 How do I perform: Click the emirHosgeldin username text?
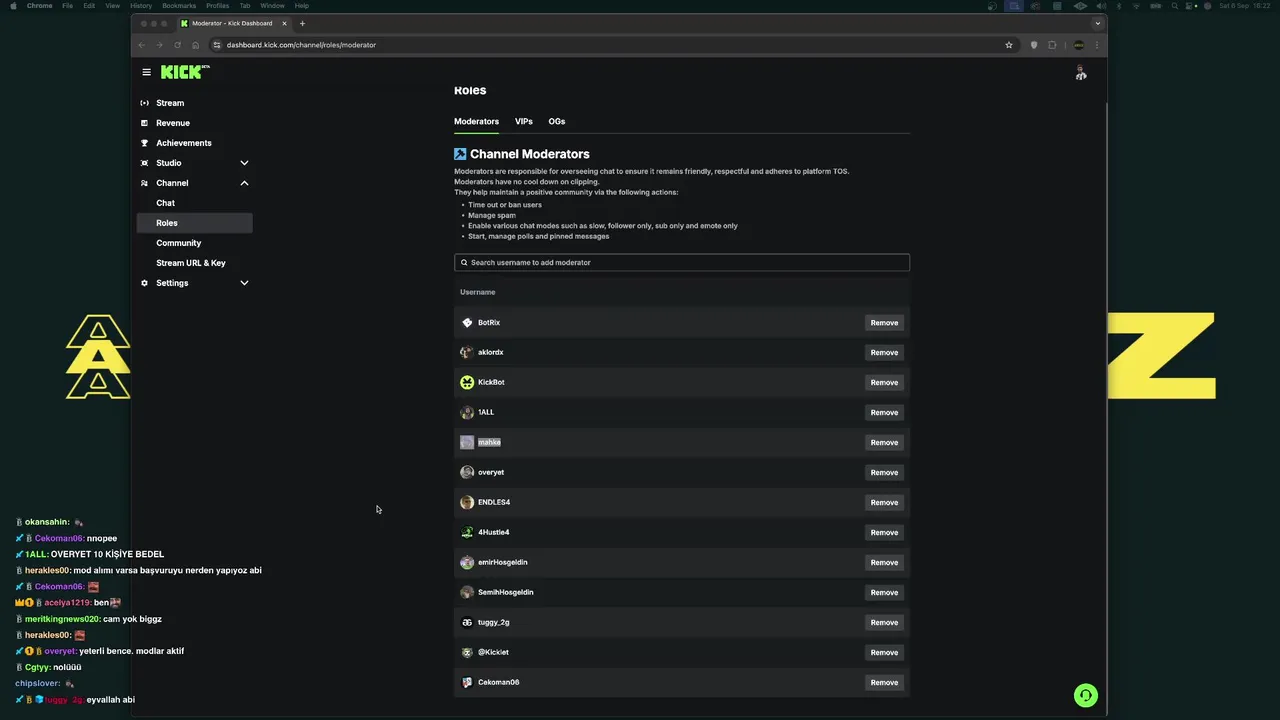point(503,563)
